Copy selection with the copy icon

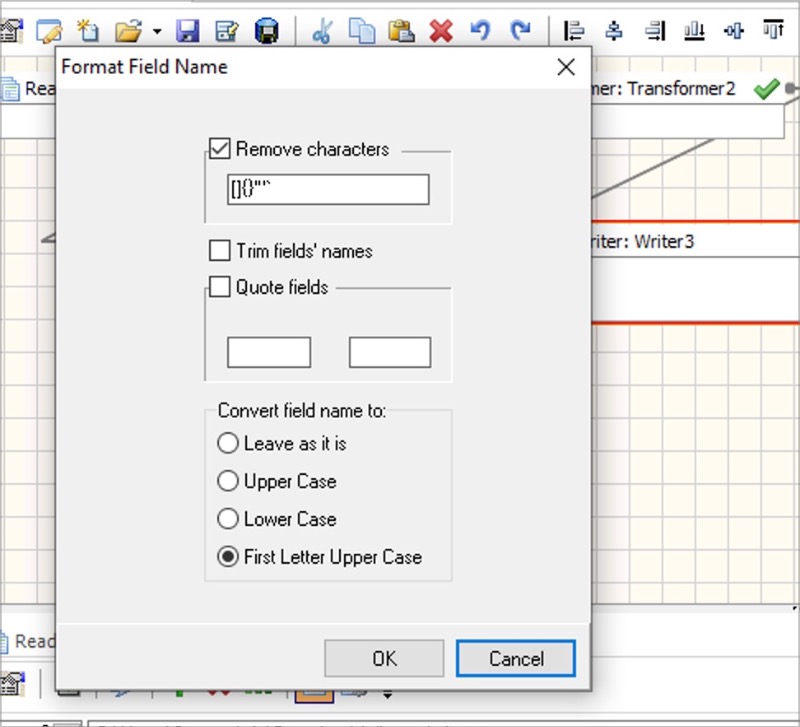coord(362,31)
